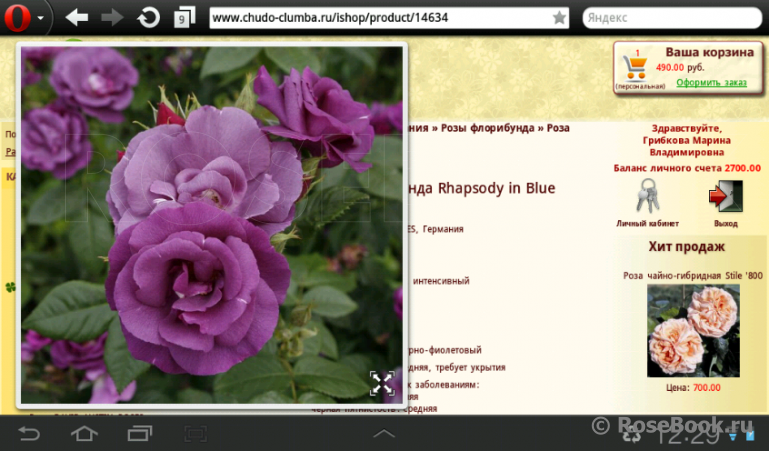The height and width of the screenshot is (451, 769).
Task: Click the address bar URL field
Action: (x=380, y=18)
